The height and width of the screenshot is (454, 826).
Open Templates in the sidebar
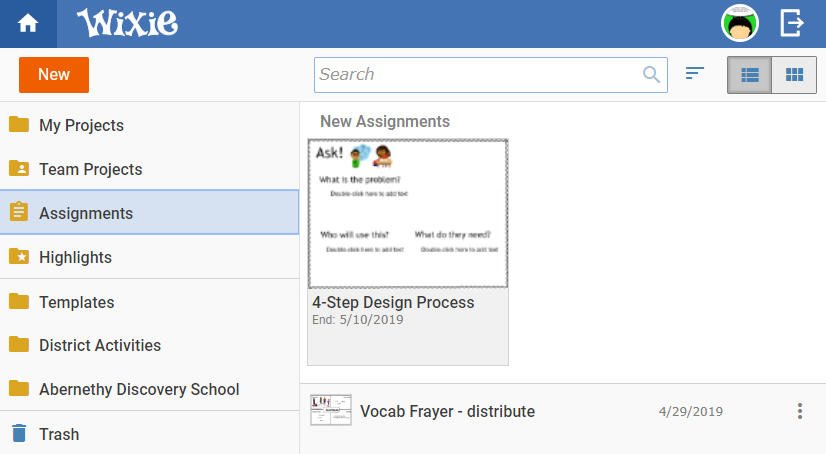tap(150, 302)
